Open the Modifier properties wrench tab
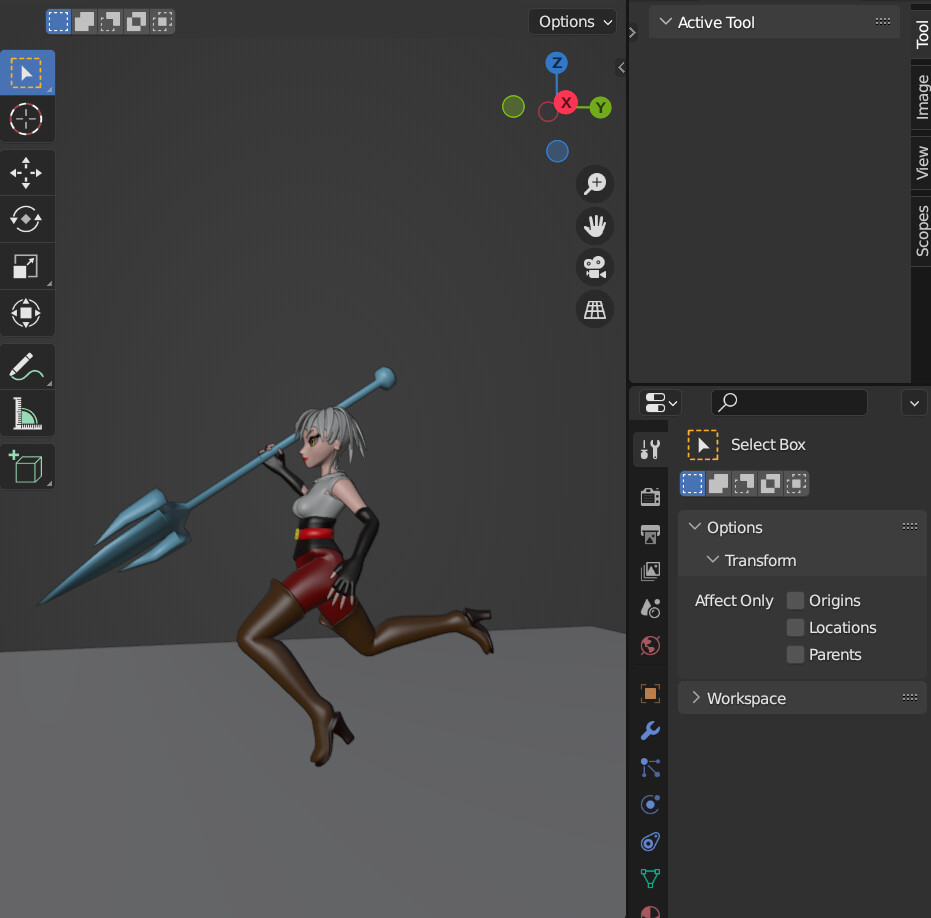The image size is (931, 918). tap(649, 731)
